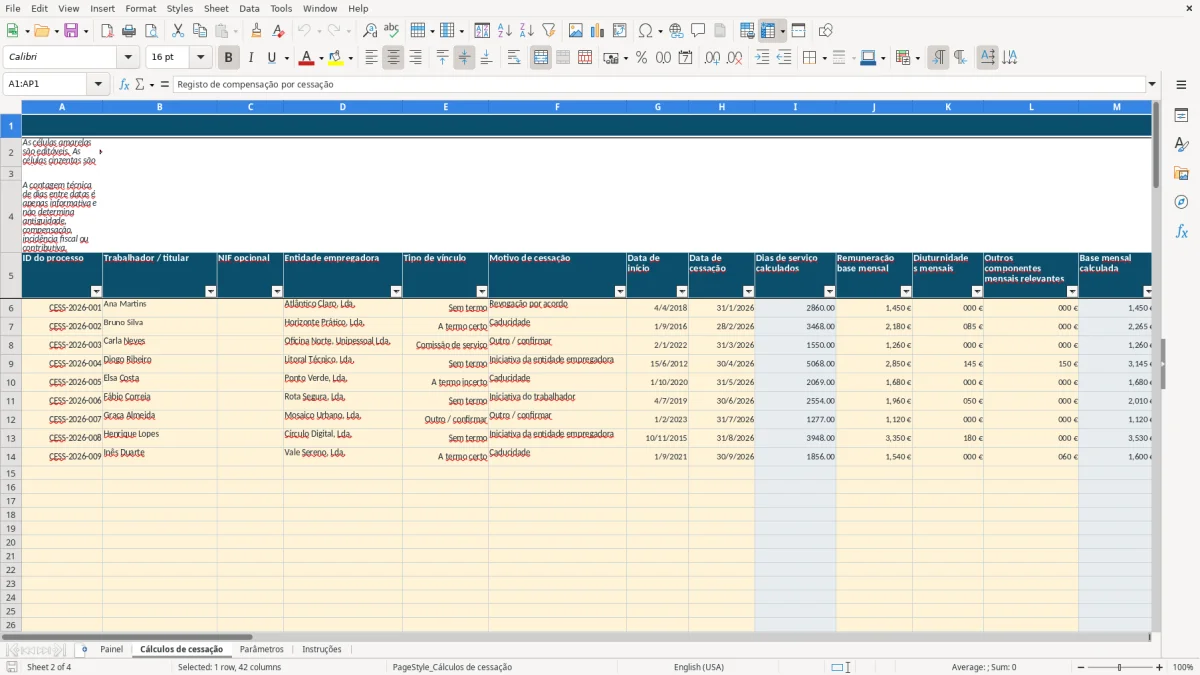Open font color dropdown arrow
Screen dimensions: 1200x675
click(x=320, y=58)
